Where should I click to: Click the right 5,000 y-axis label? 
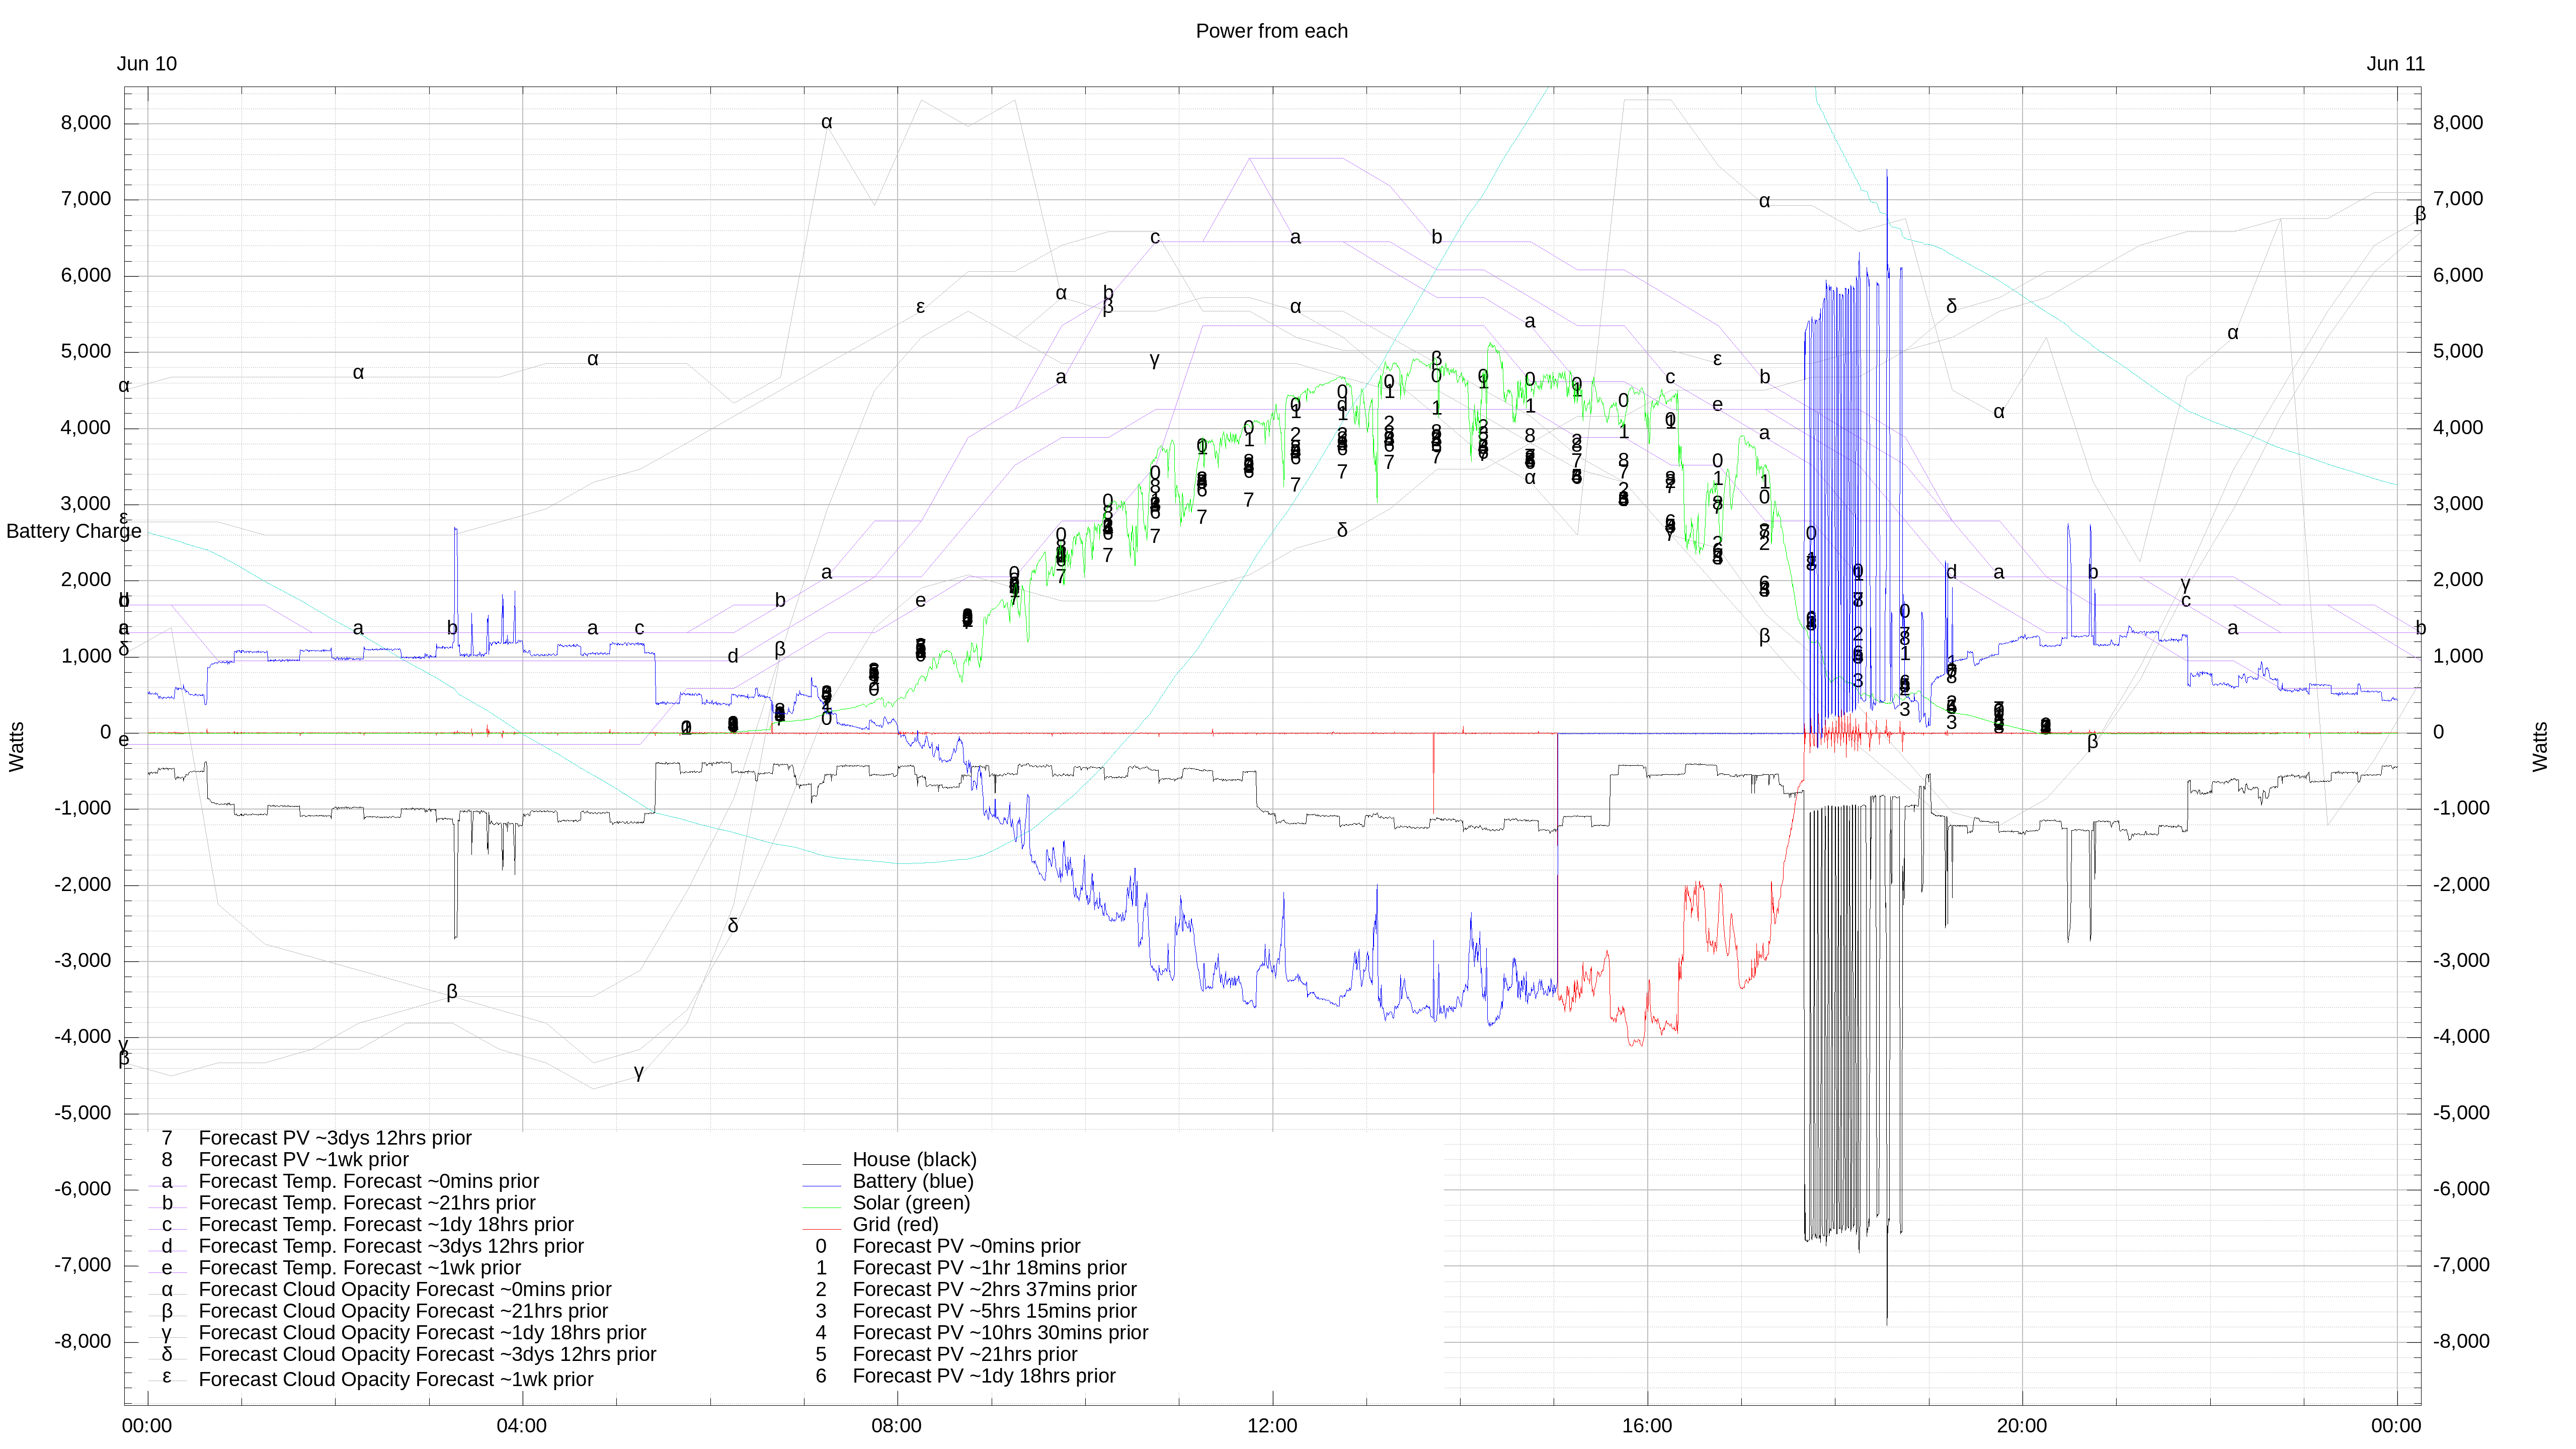point(2458,351)
